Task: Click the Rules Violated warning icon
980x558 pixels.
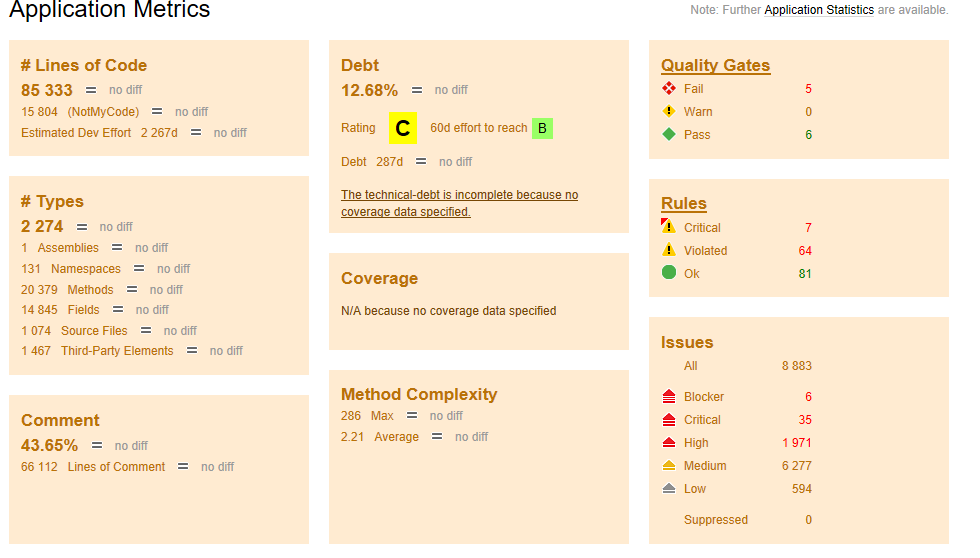Action: coord(669,250)
